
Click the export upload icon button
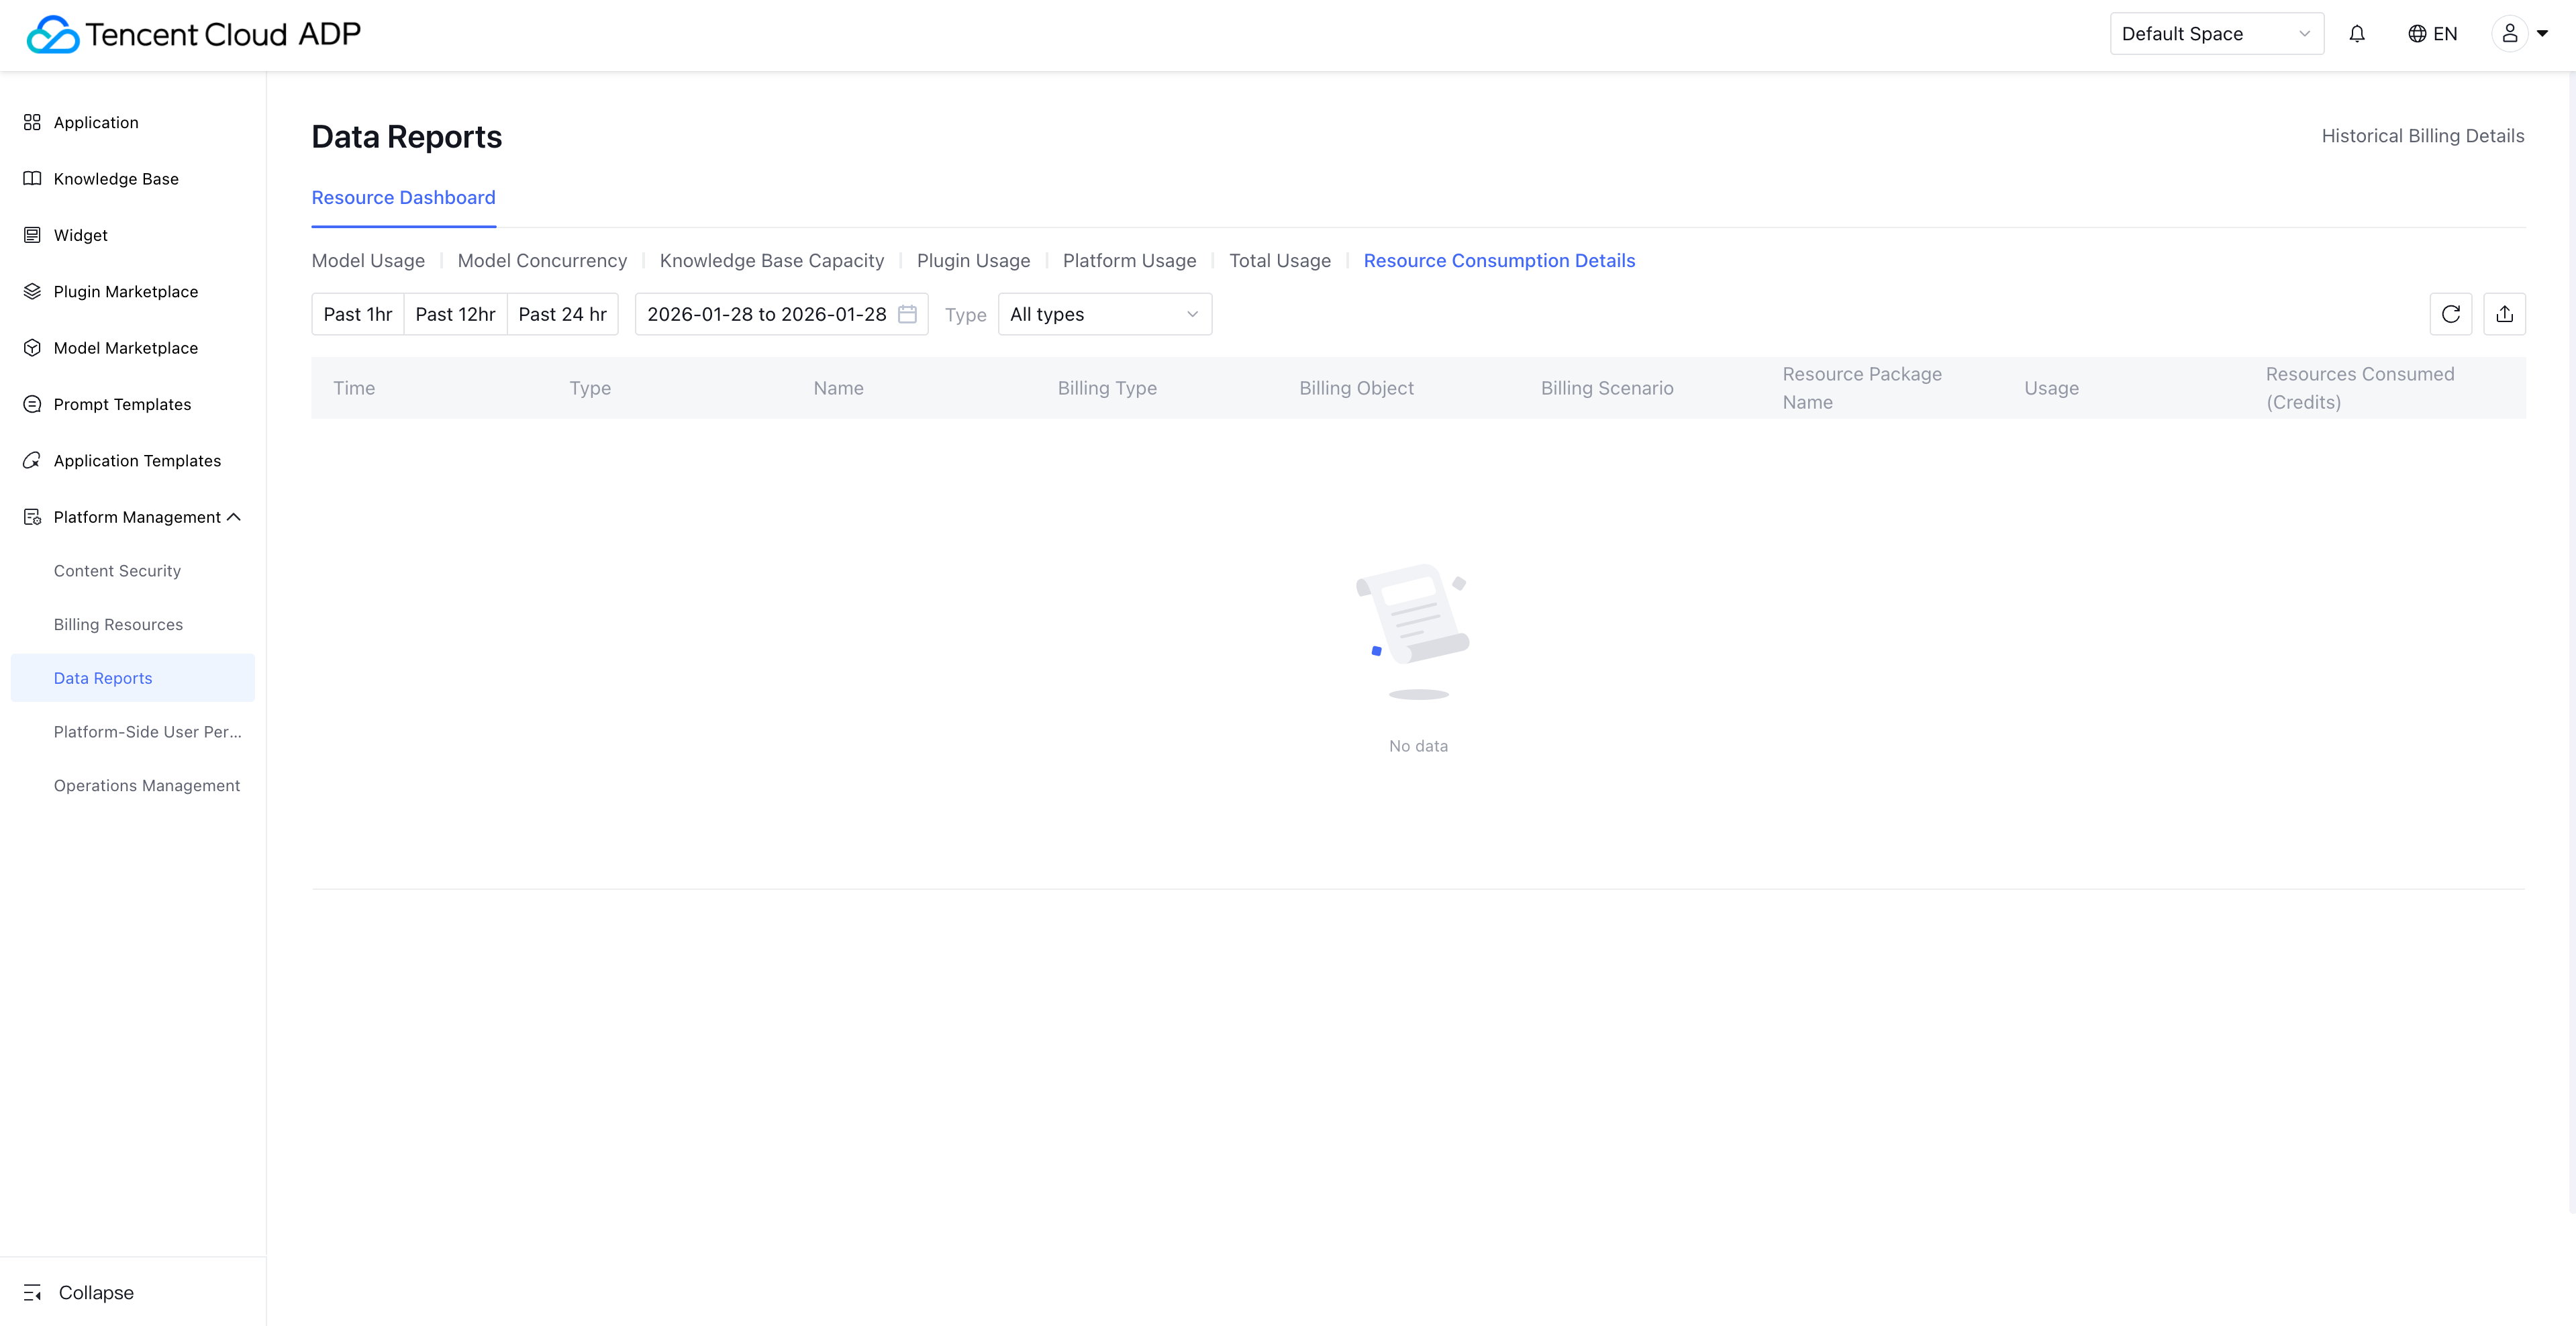pyautogui.click(x=2504, y=314)
